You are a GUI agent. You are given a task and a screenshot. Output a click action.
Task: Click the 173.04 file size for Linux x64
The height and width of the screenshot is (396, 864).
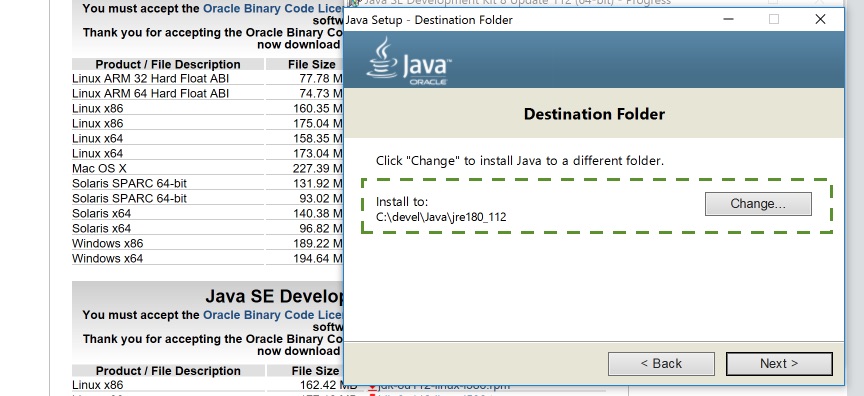tap(318, 153)
